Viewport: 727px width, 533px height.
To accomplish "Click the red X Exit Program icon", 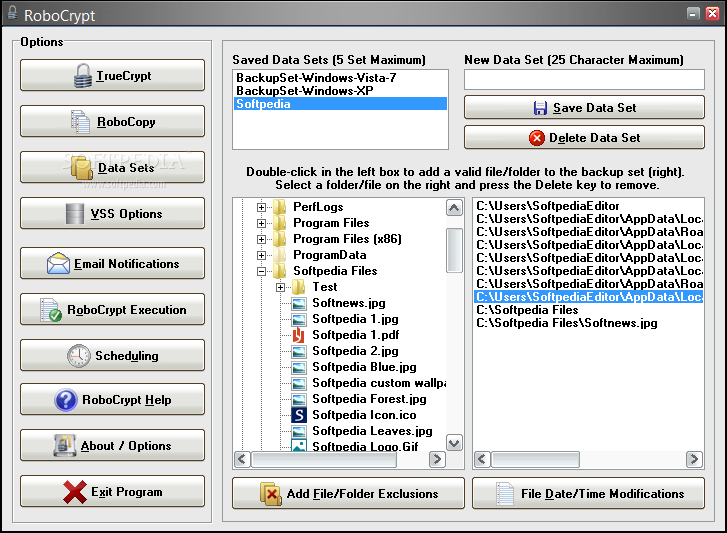I will click(x=75, y=492).
